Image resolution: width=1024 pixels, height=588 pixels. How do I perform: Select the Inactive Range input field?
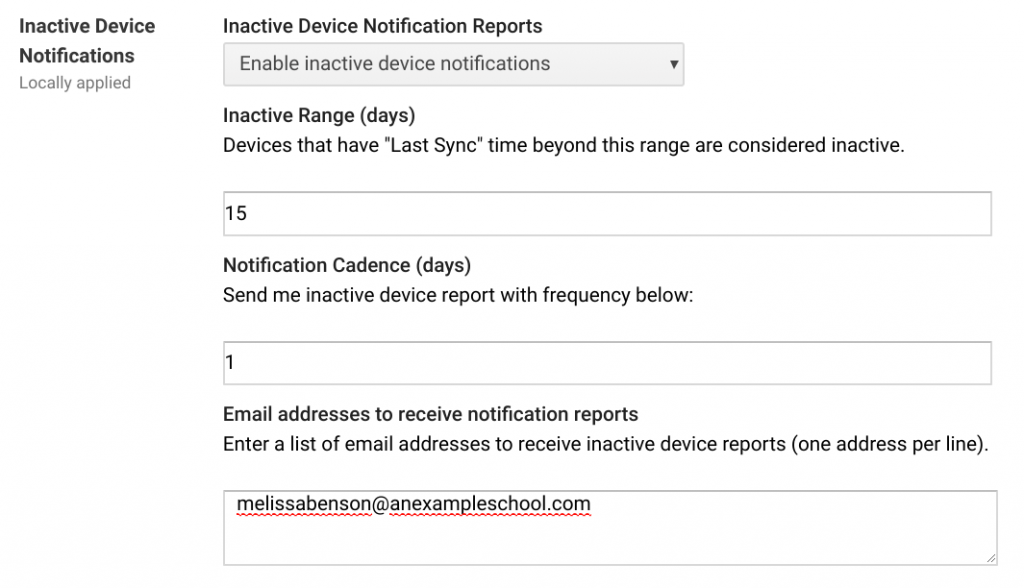tap(605, 213)
